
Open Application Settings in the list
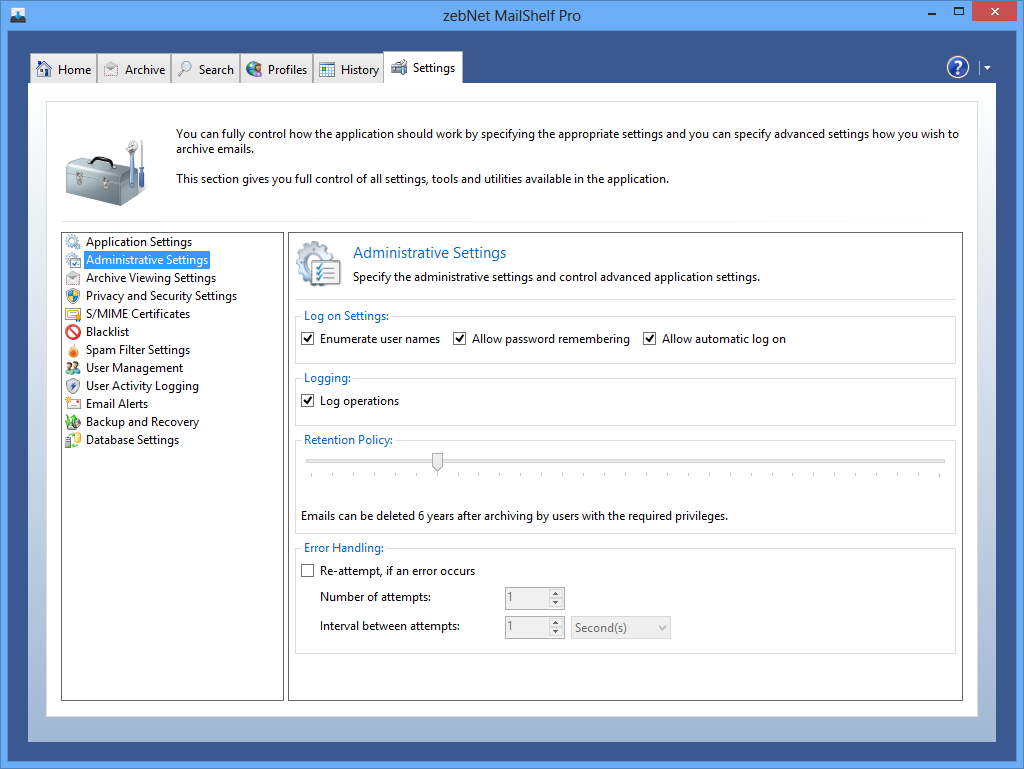point(139,242)
